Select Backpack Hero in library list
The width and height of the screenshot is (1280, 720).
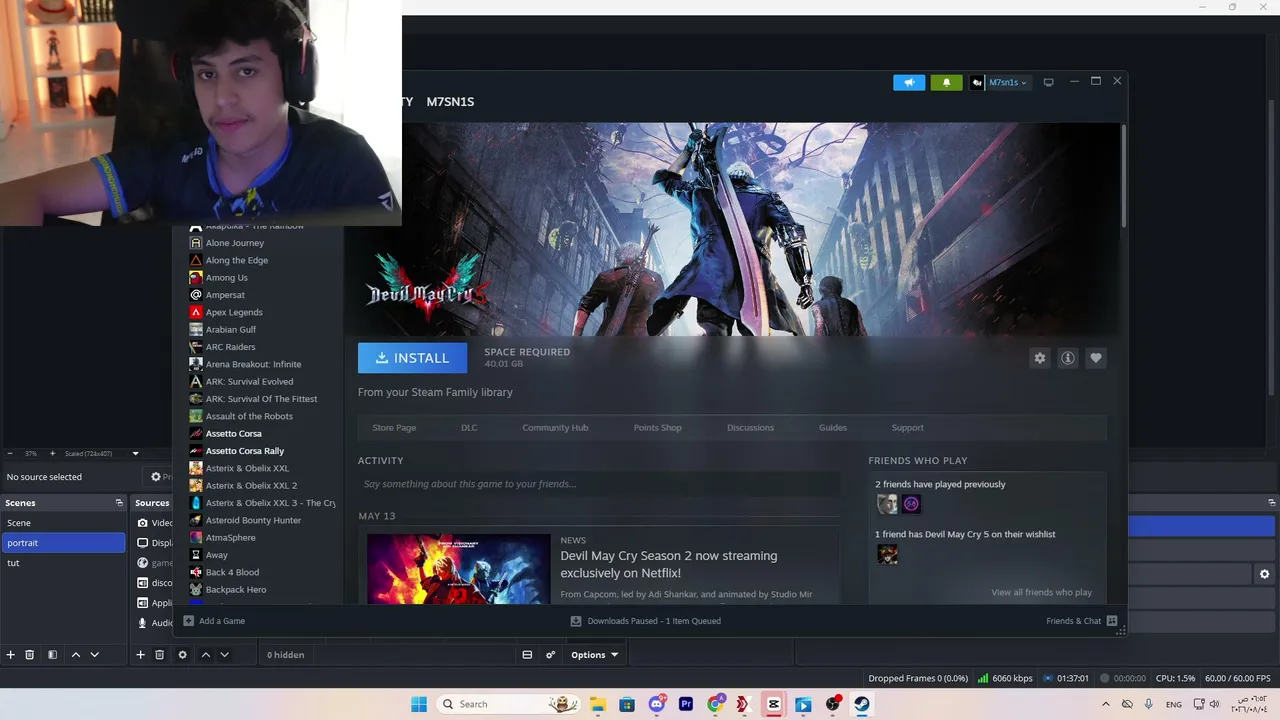tap(236, 590)
